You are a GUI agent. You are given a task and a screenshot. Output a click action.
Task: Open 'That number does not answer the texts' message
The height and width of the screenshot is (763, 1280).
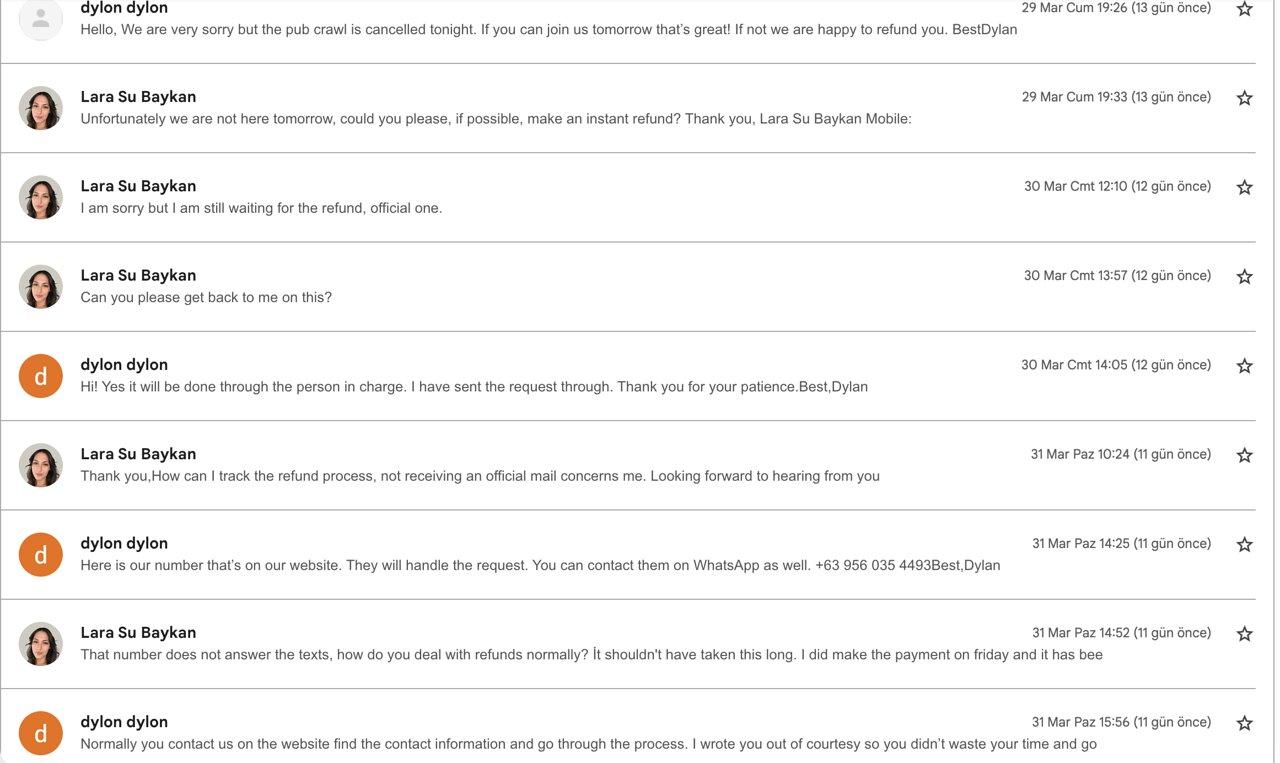[628, 643]
